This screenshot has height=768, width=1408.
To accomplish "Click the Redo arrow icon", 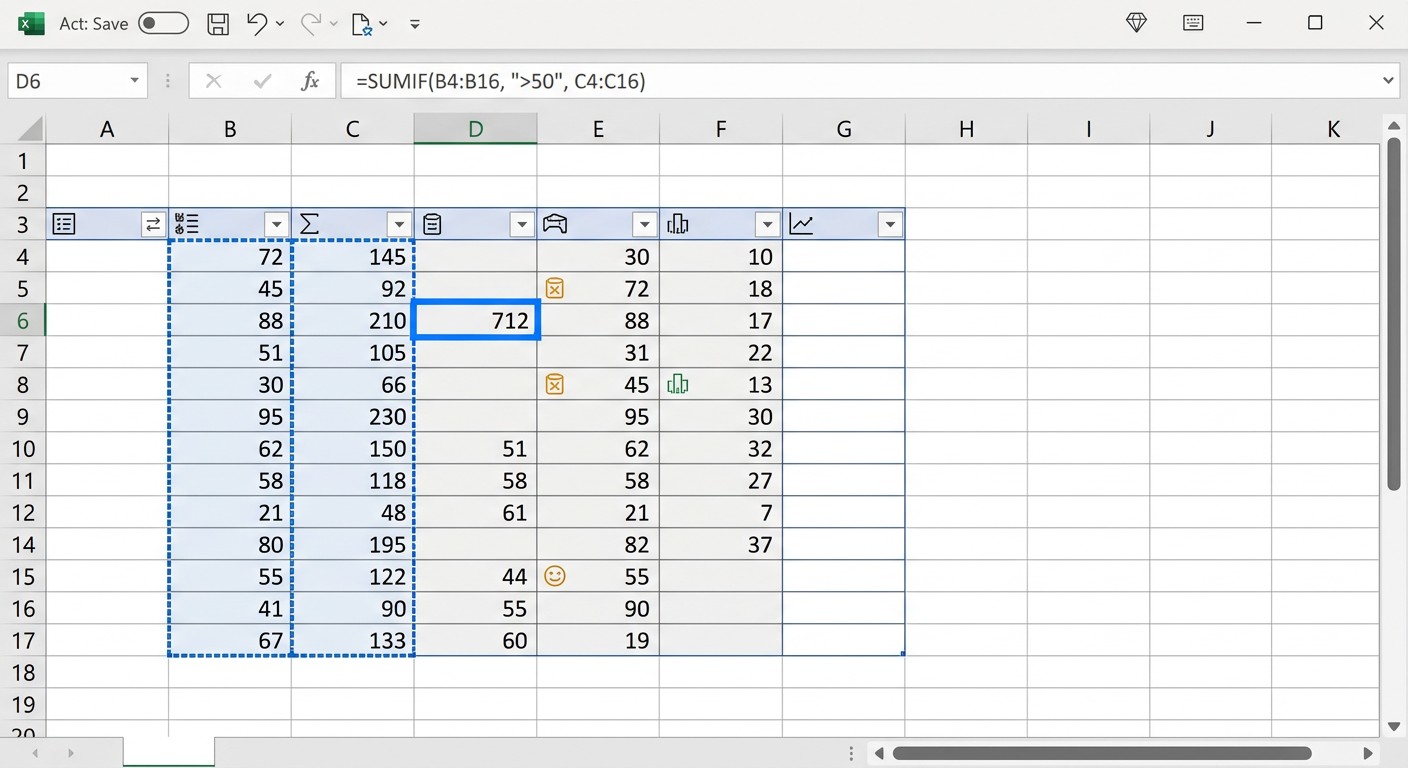I will click(x=311, y=23).
